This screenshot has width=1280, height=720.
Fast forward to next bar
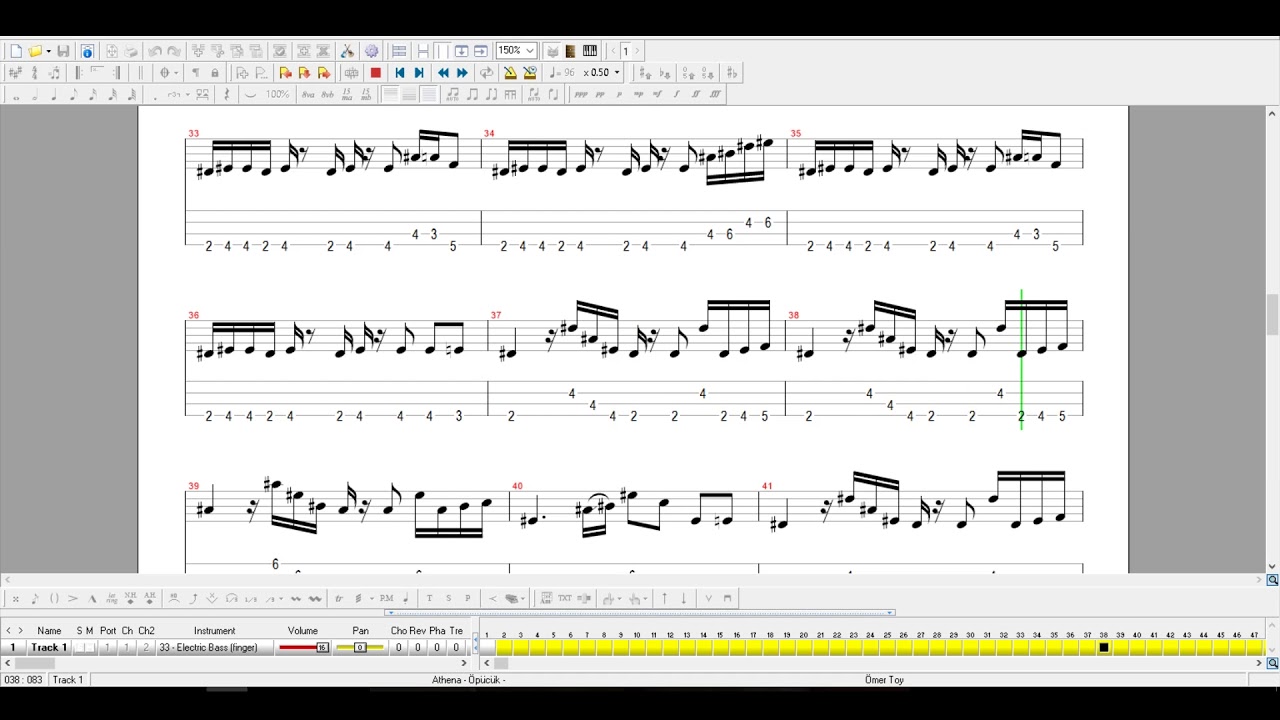point(462,73)
